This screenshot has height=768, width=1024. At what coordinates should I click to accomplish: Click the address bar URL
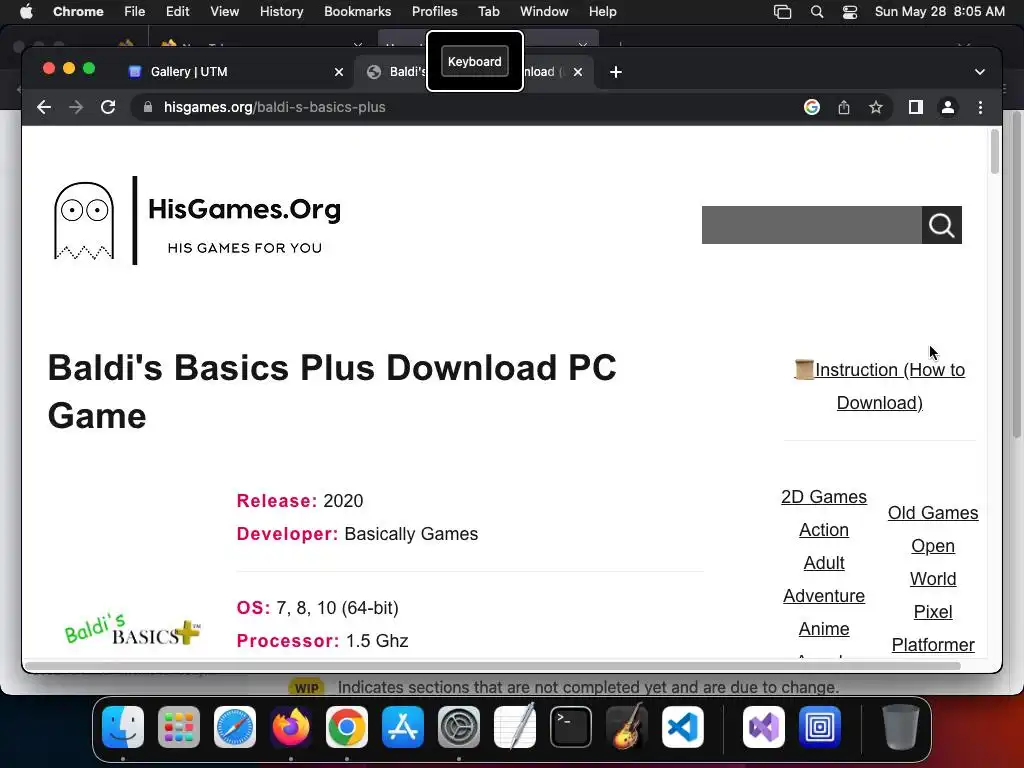274,107
